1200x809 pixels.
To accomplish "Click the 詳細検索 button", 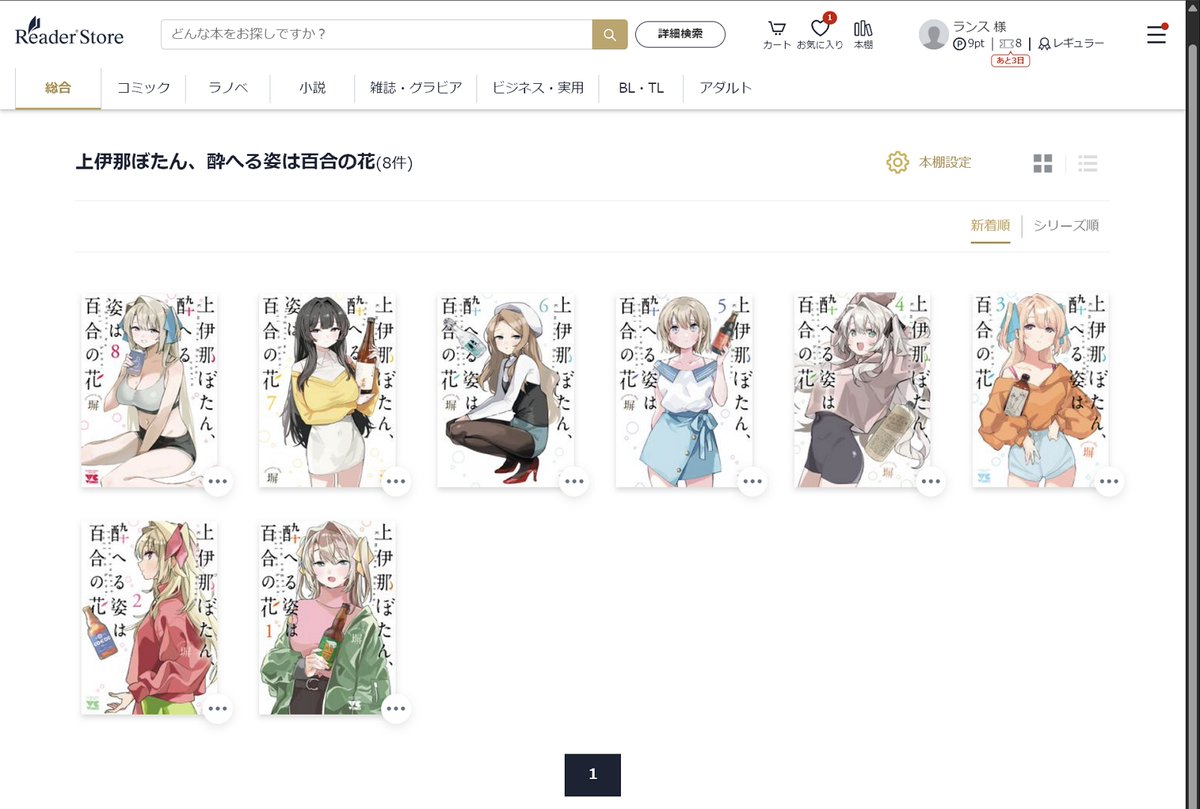I will (680, 34).
